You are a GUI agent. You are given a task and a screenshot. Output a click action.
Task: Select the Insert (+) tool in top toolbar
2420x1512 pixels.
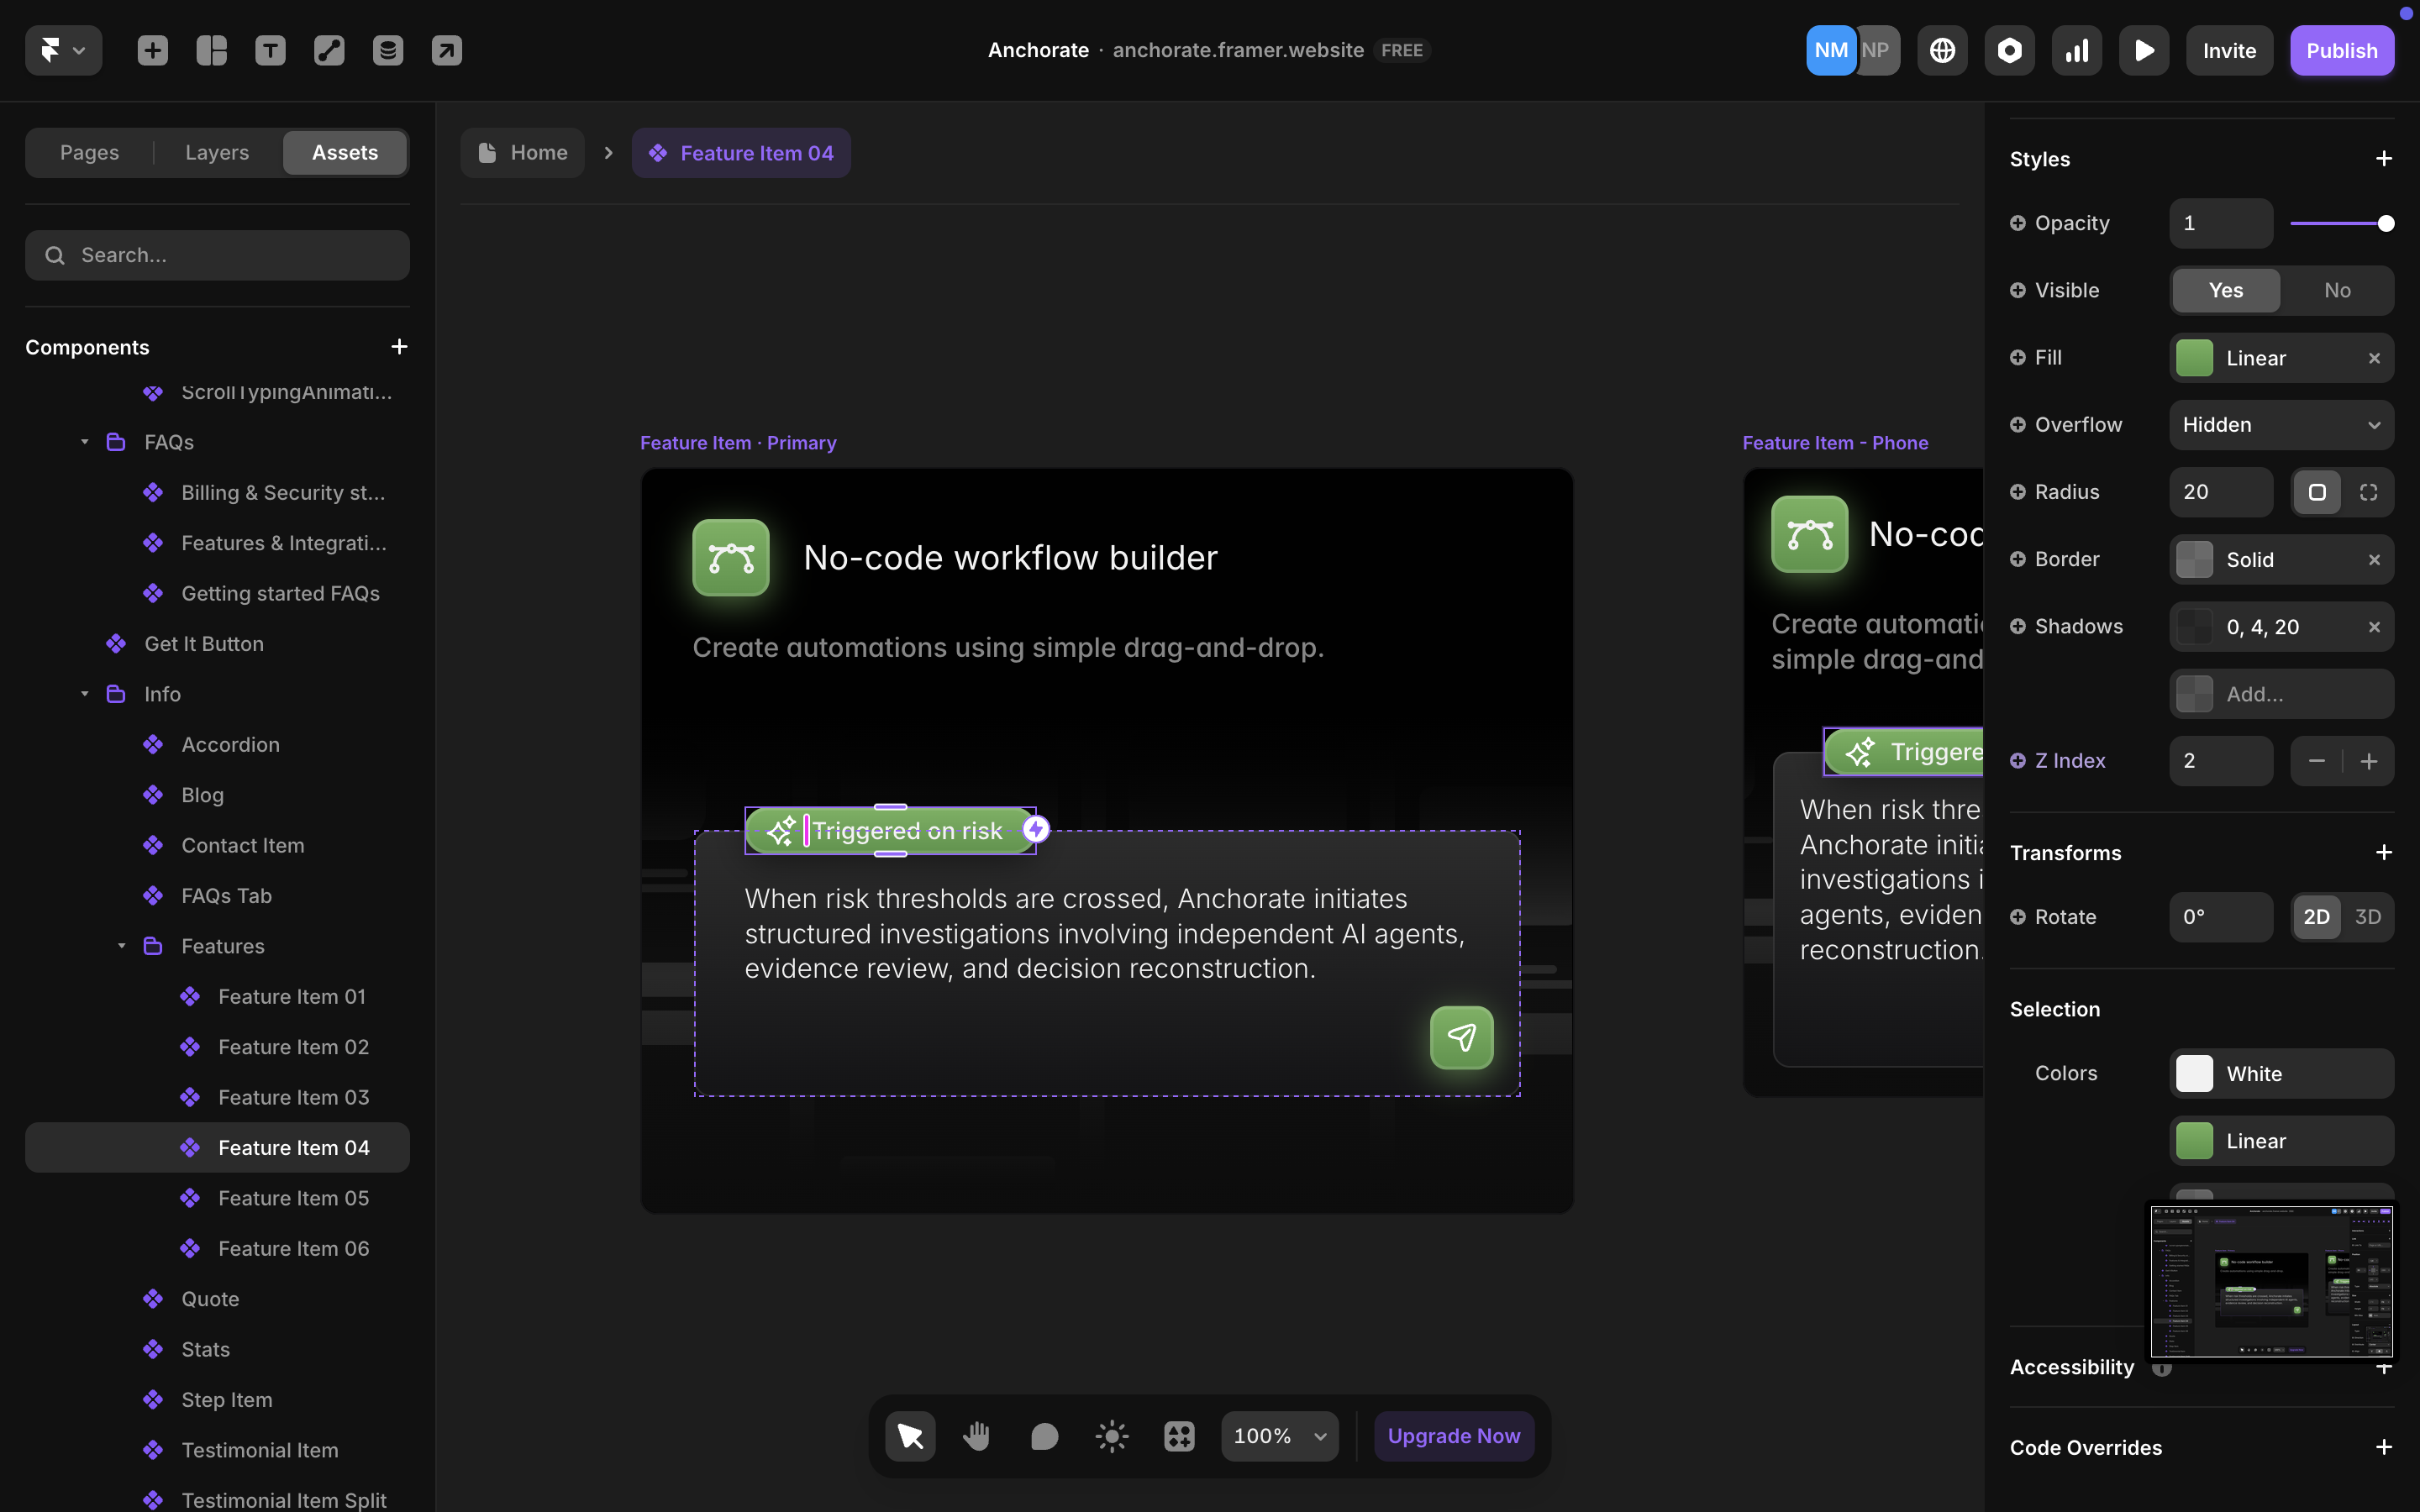(152, 50)
